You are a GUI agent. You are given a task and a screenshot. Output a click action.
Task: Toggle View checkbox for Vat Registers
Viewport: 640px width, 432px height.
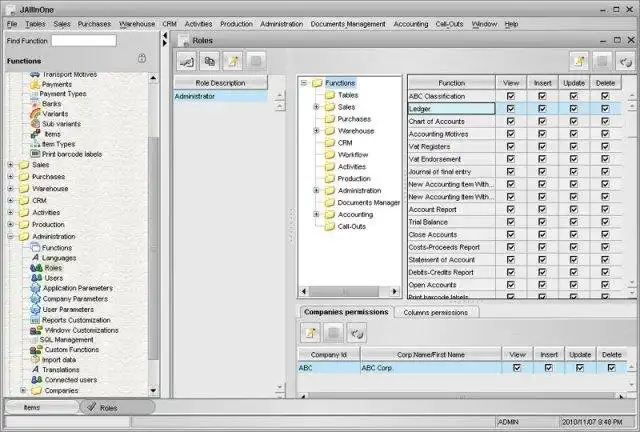pyautogui.click(x=511, y=146)
